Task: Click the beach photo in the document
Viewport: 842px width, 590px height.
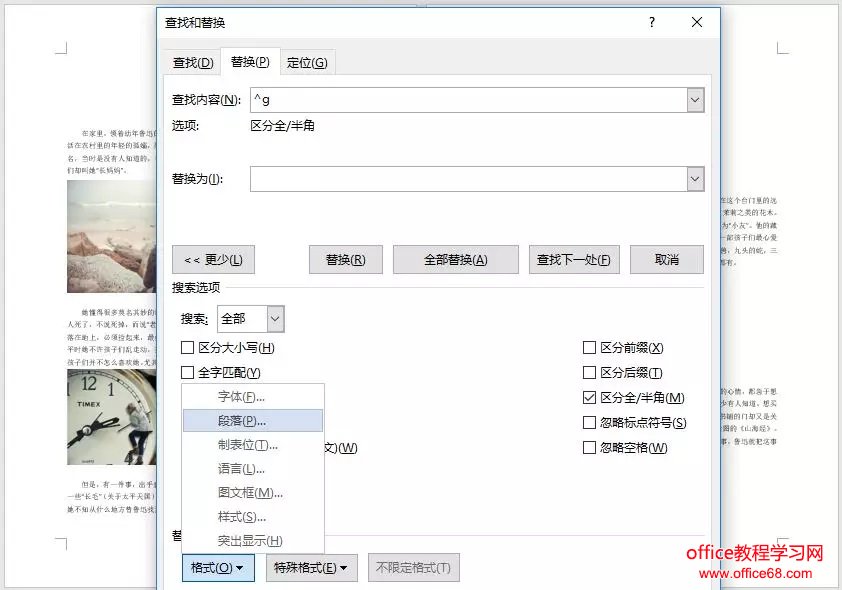Action: coord(112,236)
